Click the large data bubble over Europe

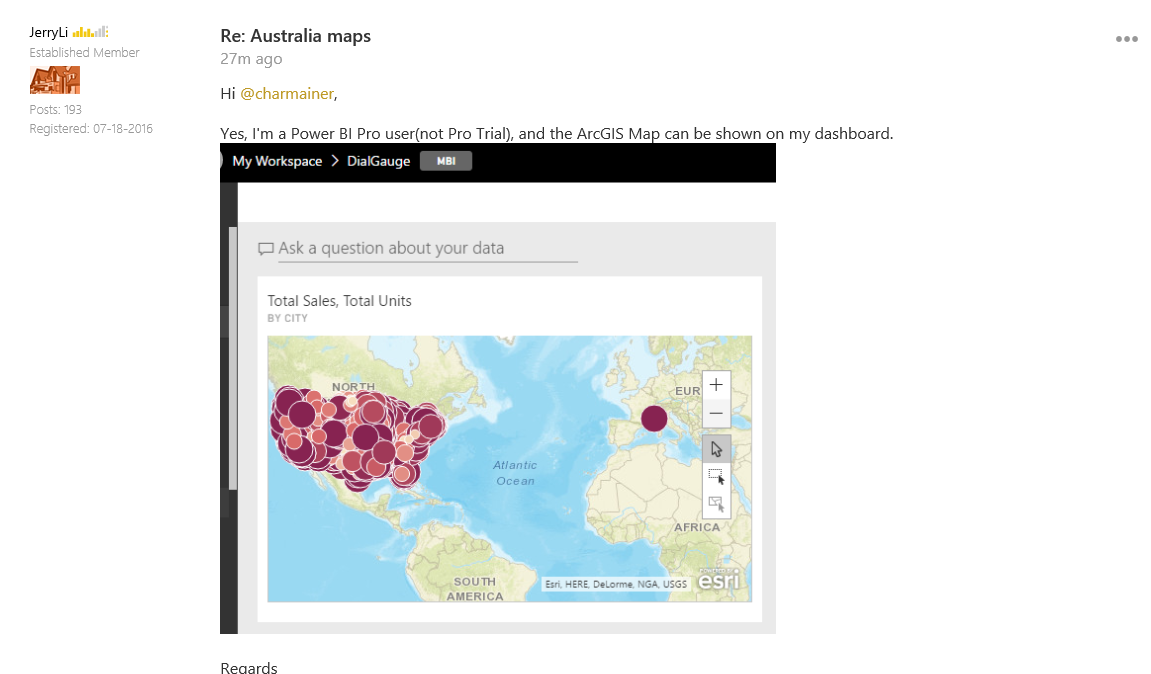coord(654,418)
